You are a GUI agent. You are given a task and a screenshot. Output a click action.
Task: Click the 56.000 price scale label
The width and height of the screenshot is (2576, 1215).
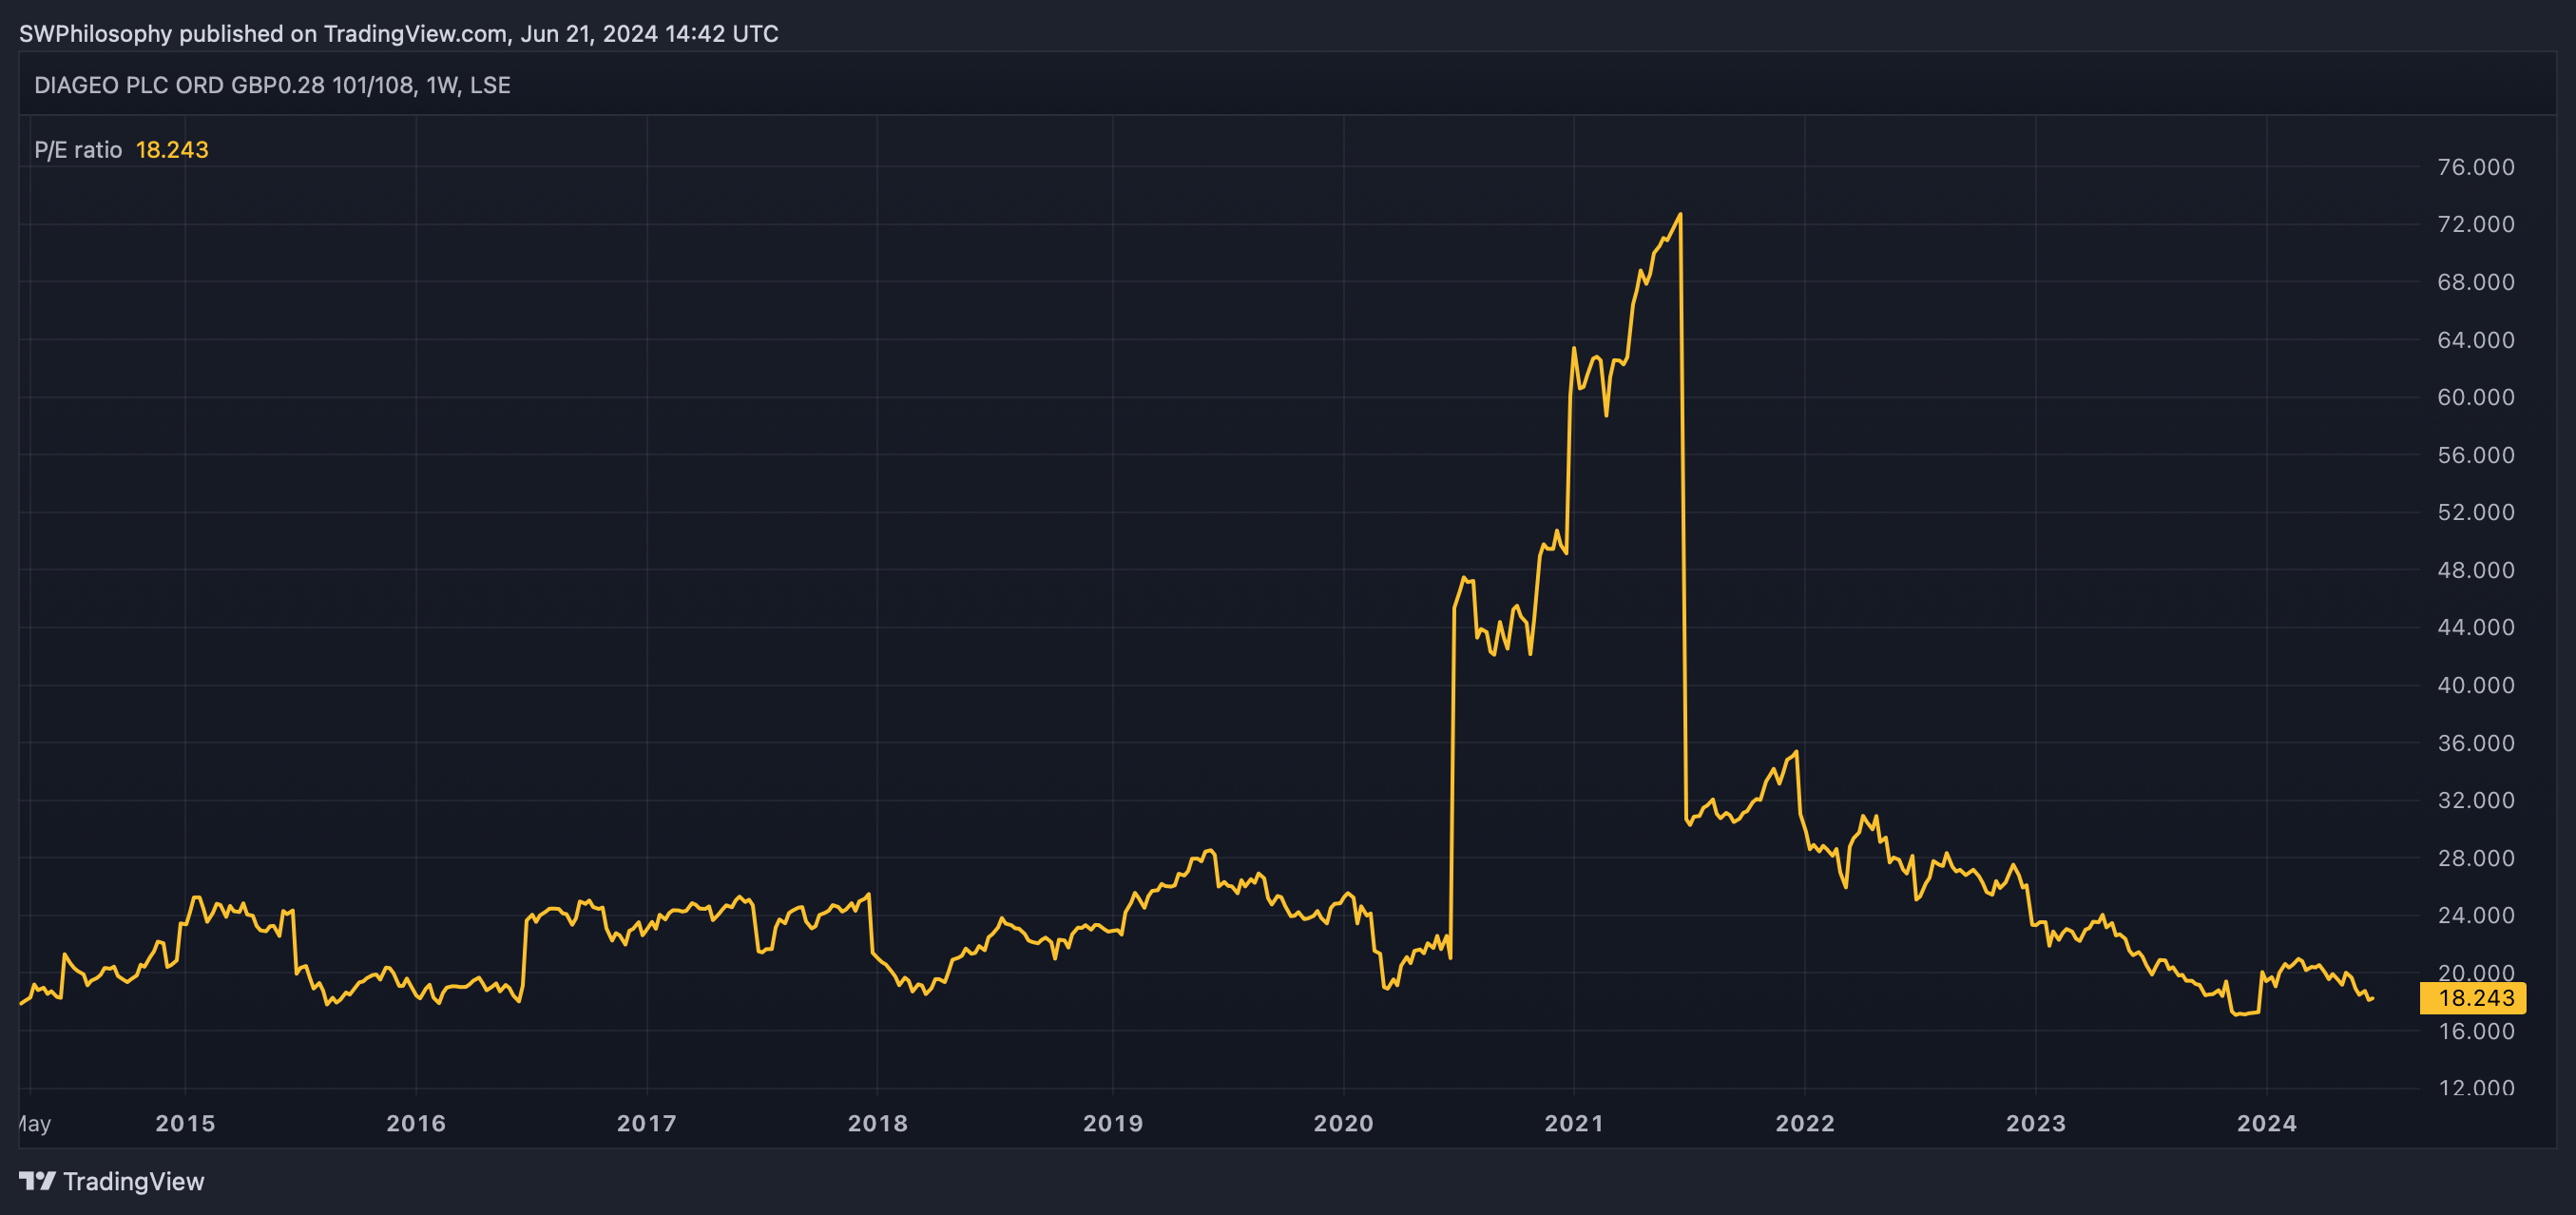[x=2476, y=455]
